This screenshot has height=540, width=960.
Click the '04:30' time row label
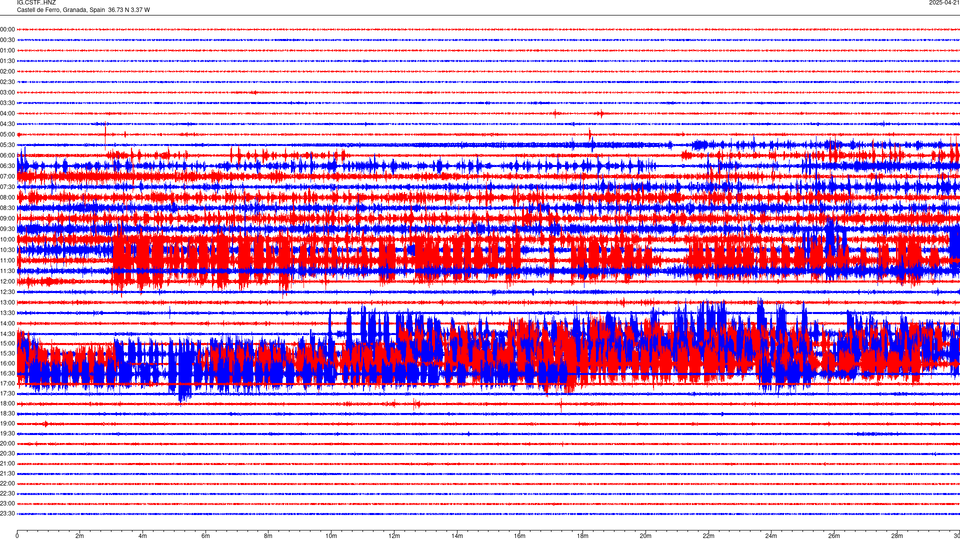[7, 124]
